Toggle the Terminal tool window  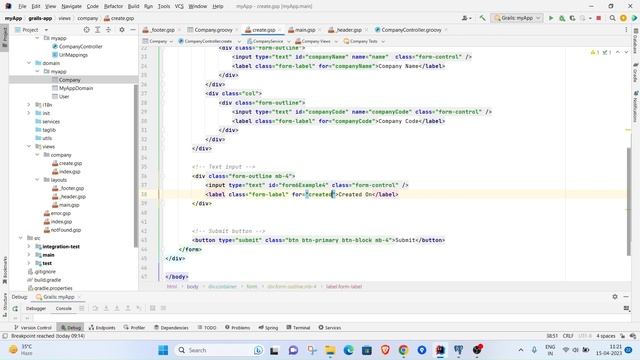(298, 327)
